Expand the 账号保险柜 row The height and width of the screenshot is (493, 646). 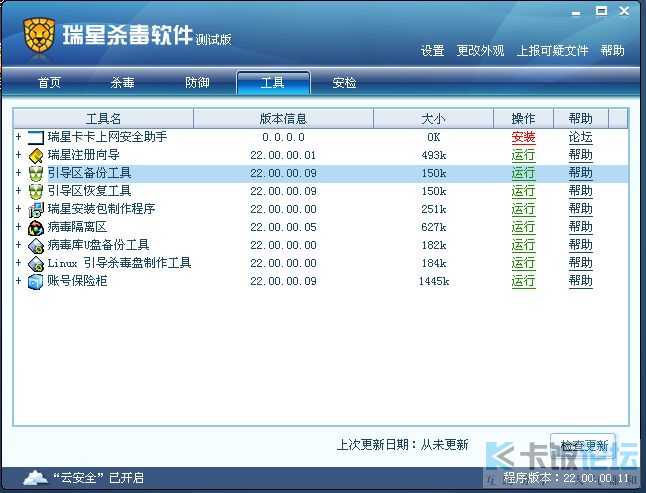(x=18, y=280)
